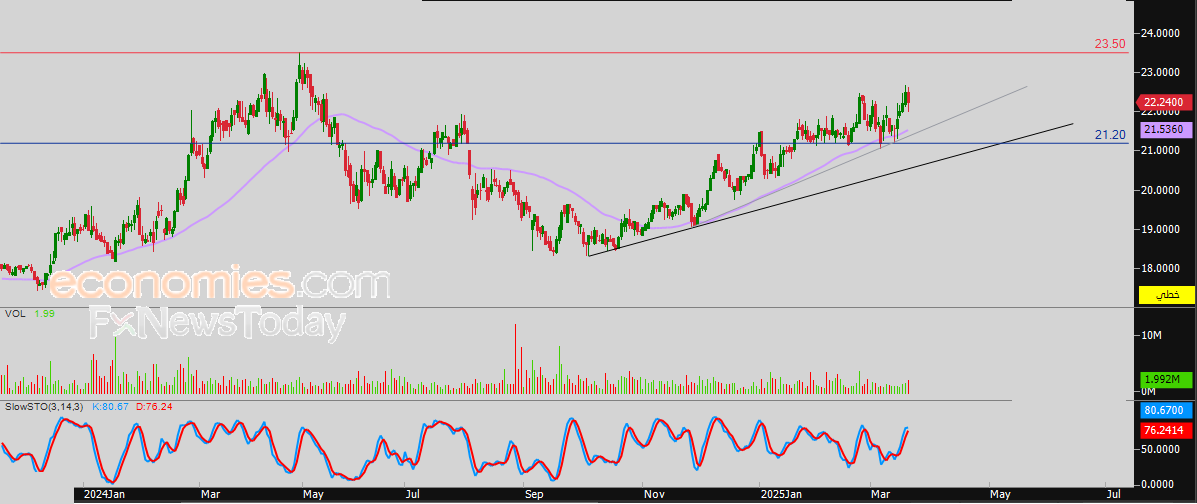This screenshot has width=1197, height=504.
Task: Click the 10M volume axis label
Action: [1151, 336]
